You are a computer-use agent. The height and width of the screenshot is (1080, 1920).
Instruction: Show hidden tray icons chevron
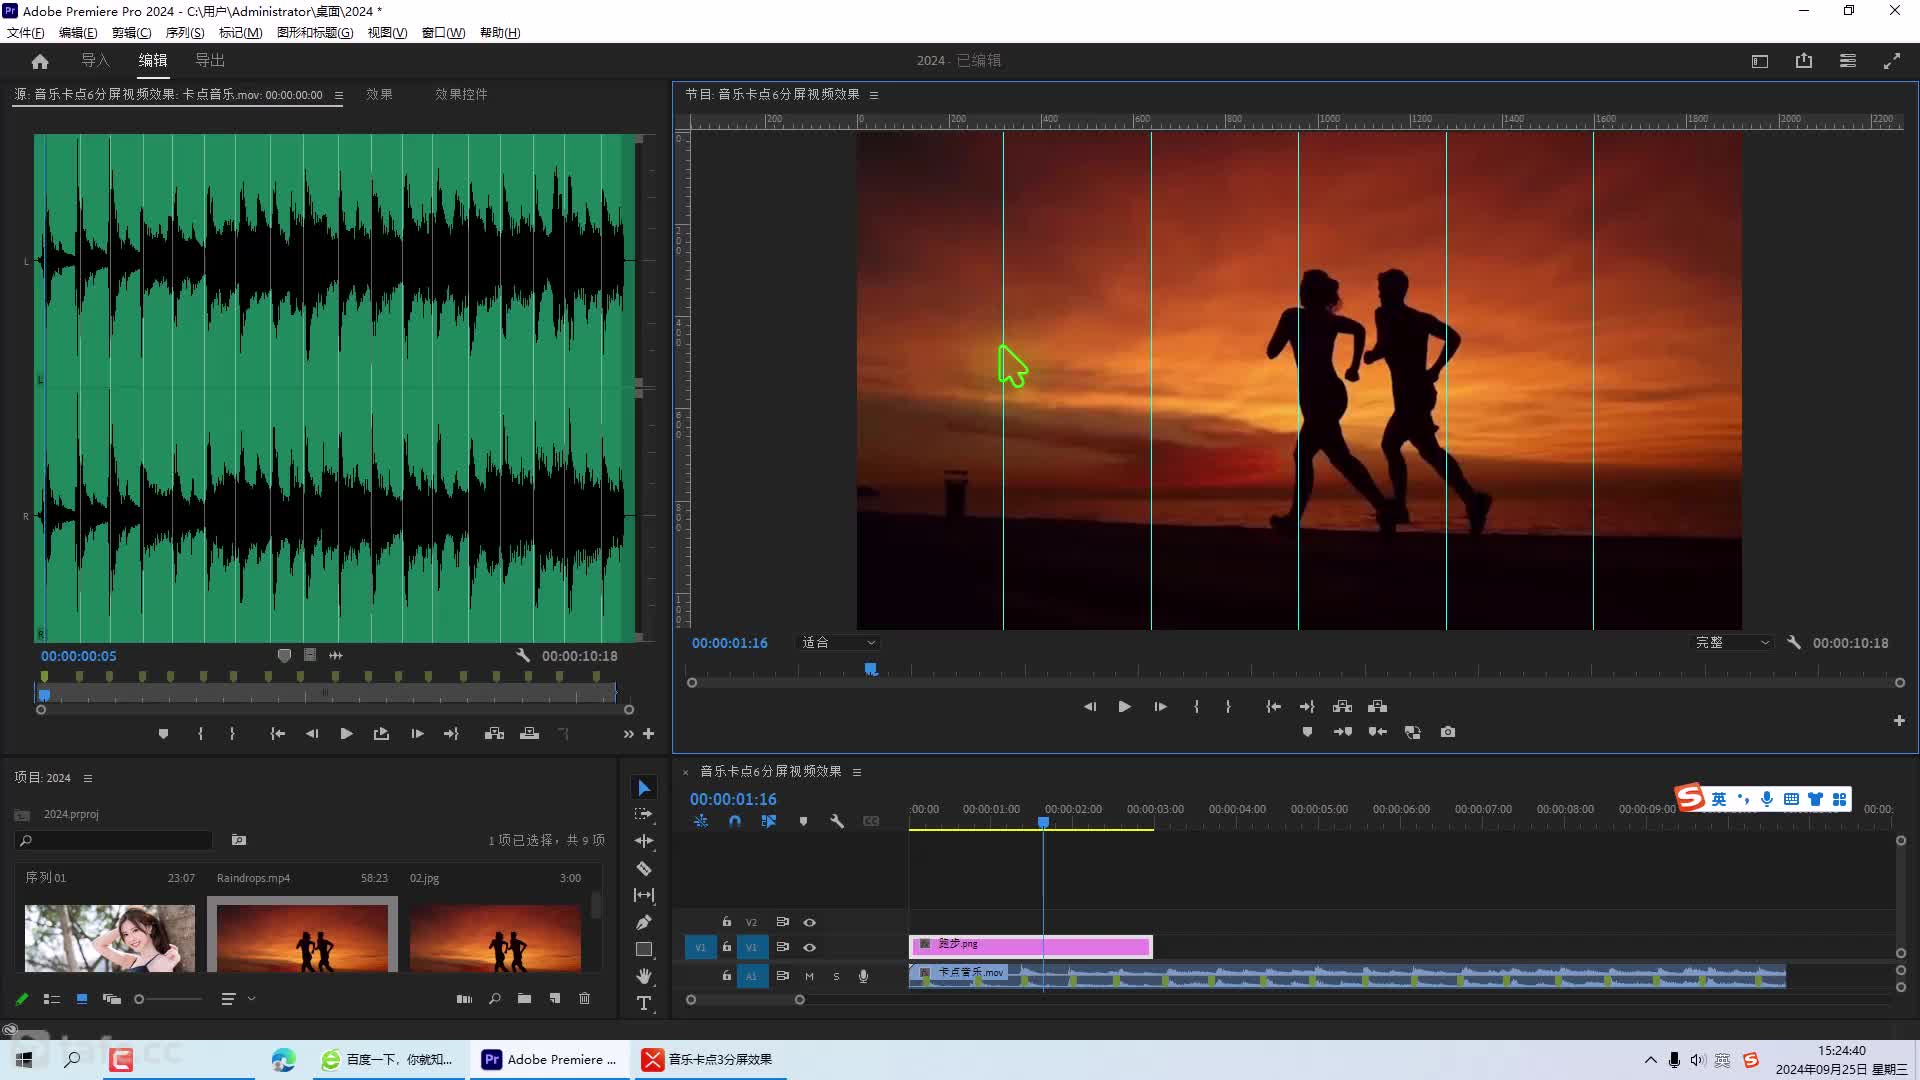click(1650, 1060)
